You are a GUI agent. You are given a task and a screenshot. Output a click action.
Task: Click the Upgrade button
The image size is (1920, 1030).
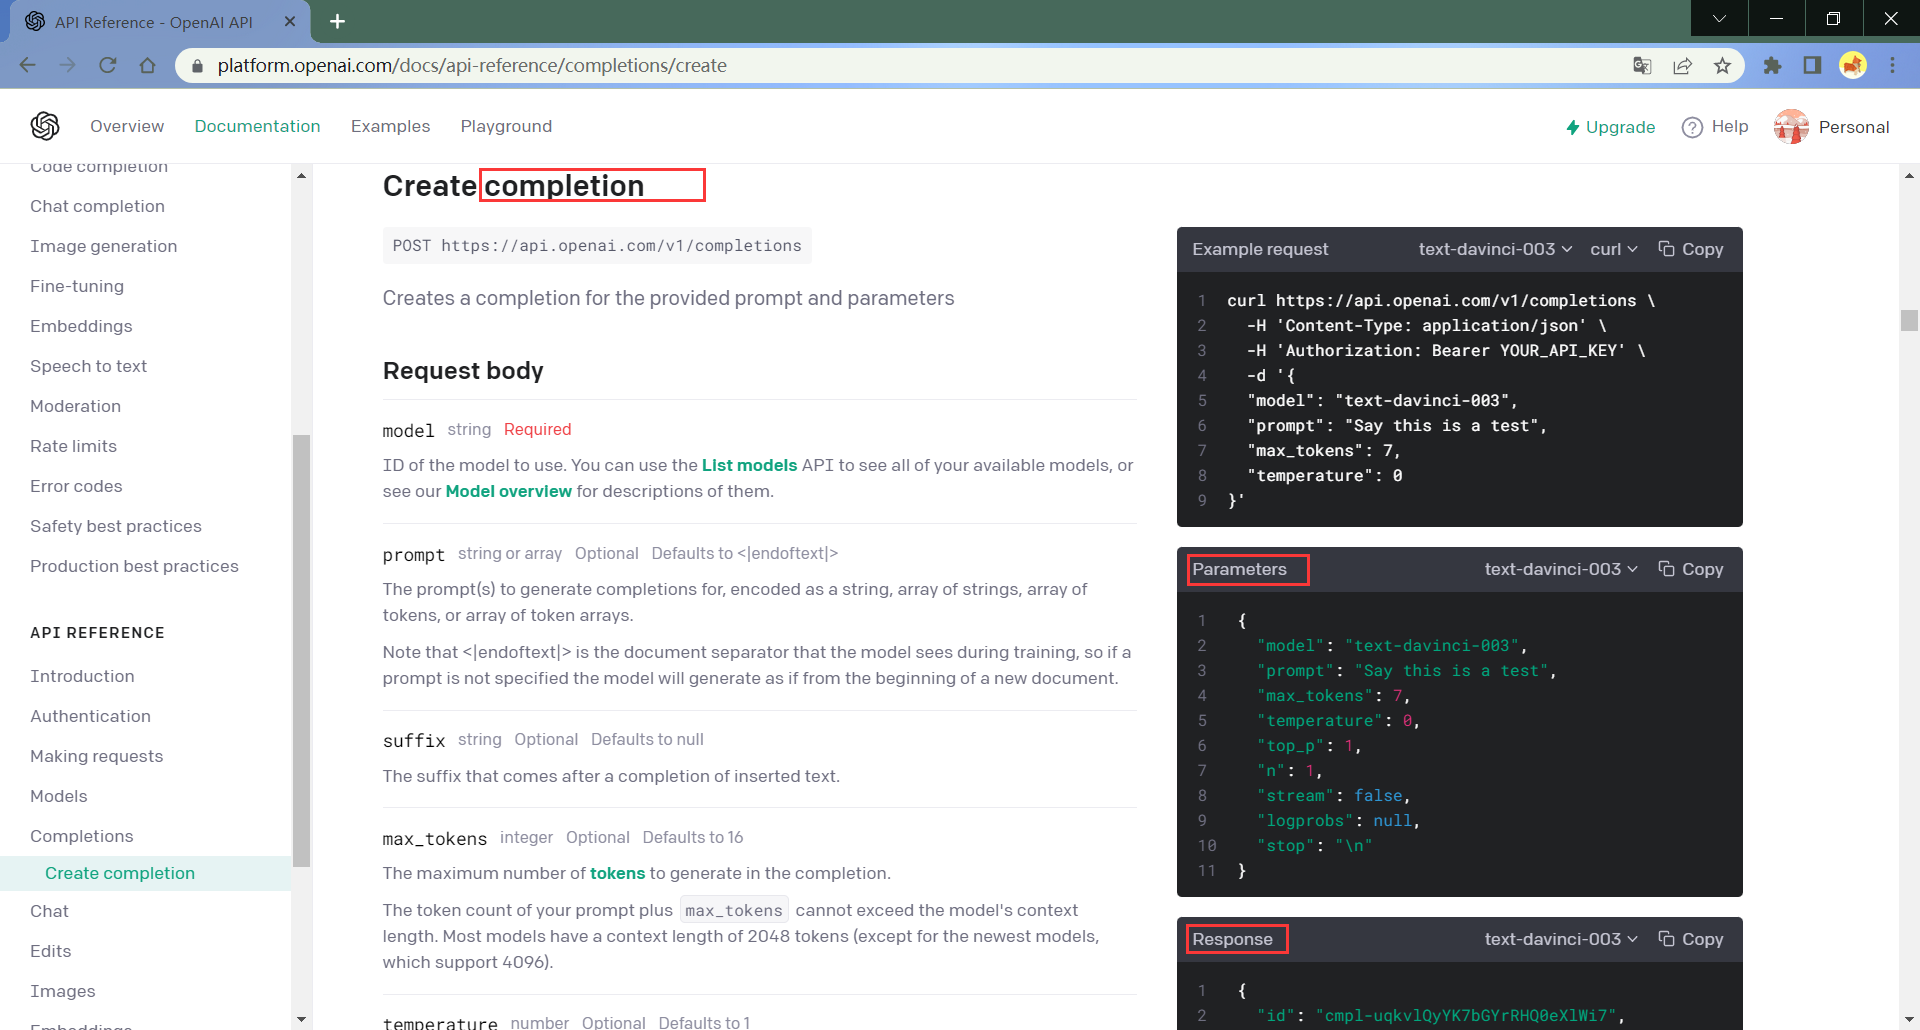[x=1610, y=127]
